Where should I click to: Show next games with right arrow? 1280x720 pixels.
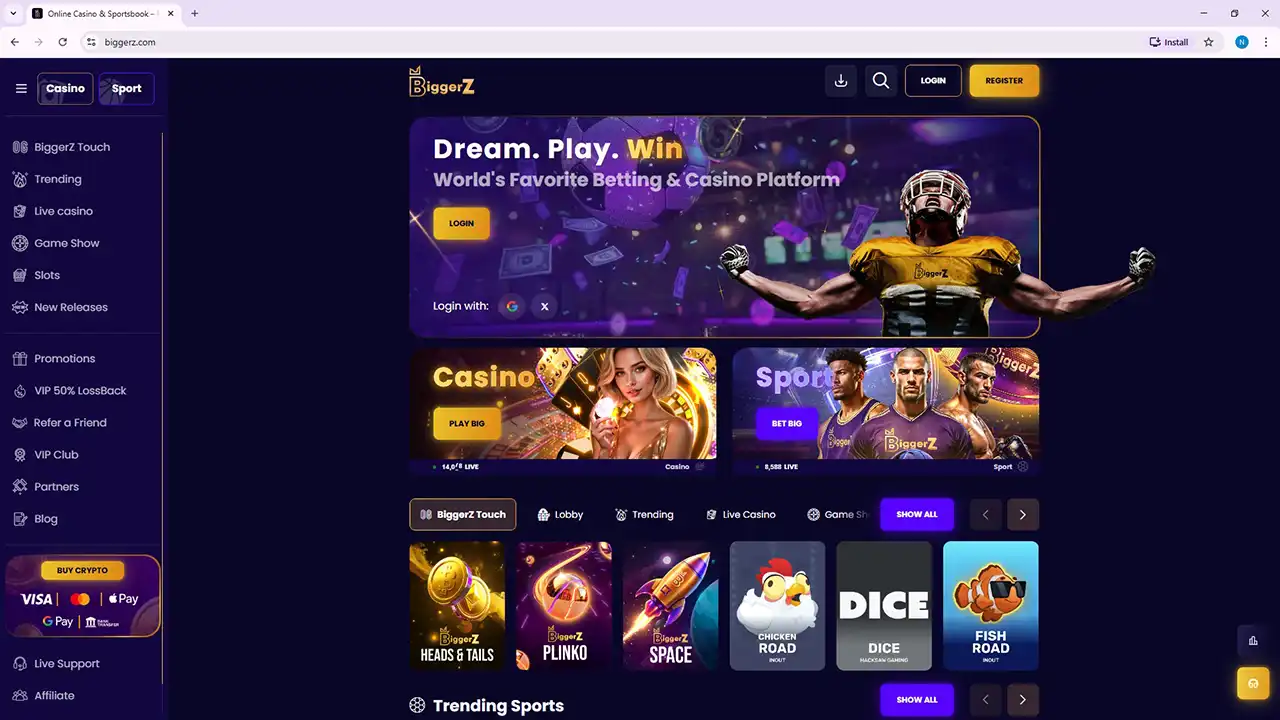click(1023, 514)
